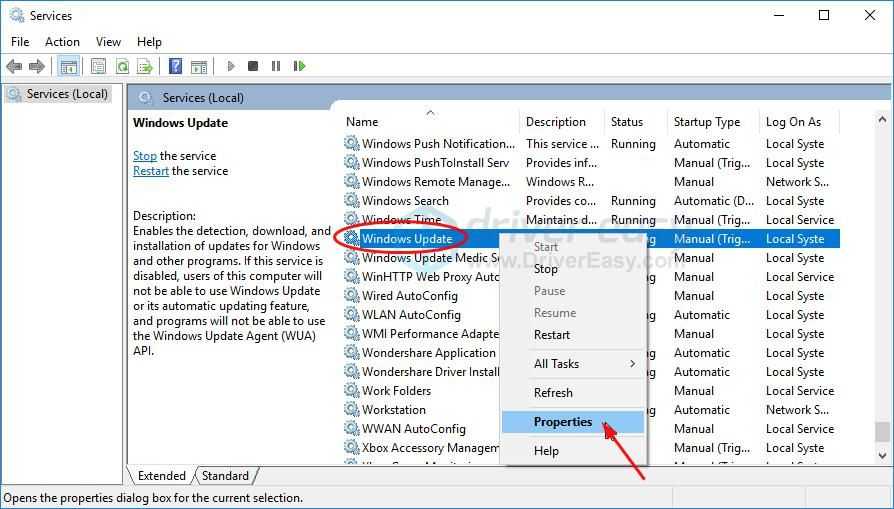This screenshot has height=509, width=894.
Task: Click the Stop Service square icon
Action: tap(253, 67)
